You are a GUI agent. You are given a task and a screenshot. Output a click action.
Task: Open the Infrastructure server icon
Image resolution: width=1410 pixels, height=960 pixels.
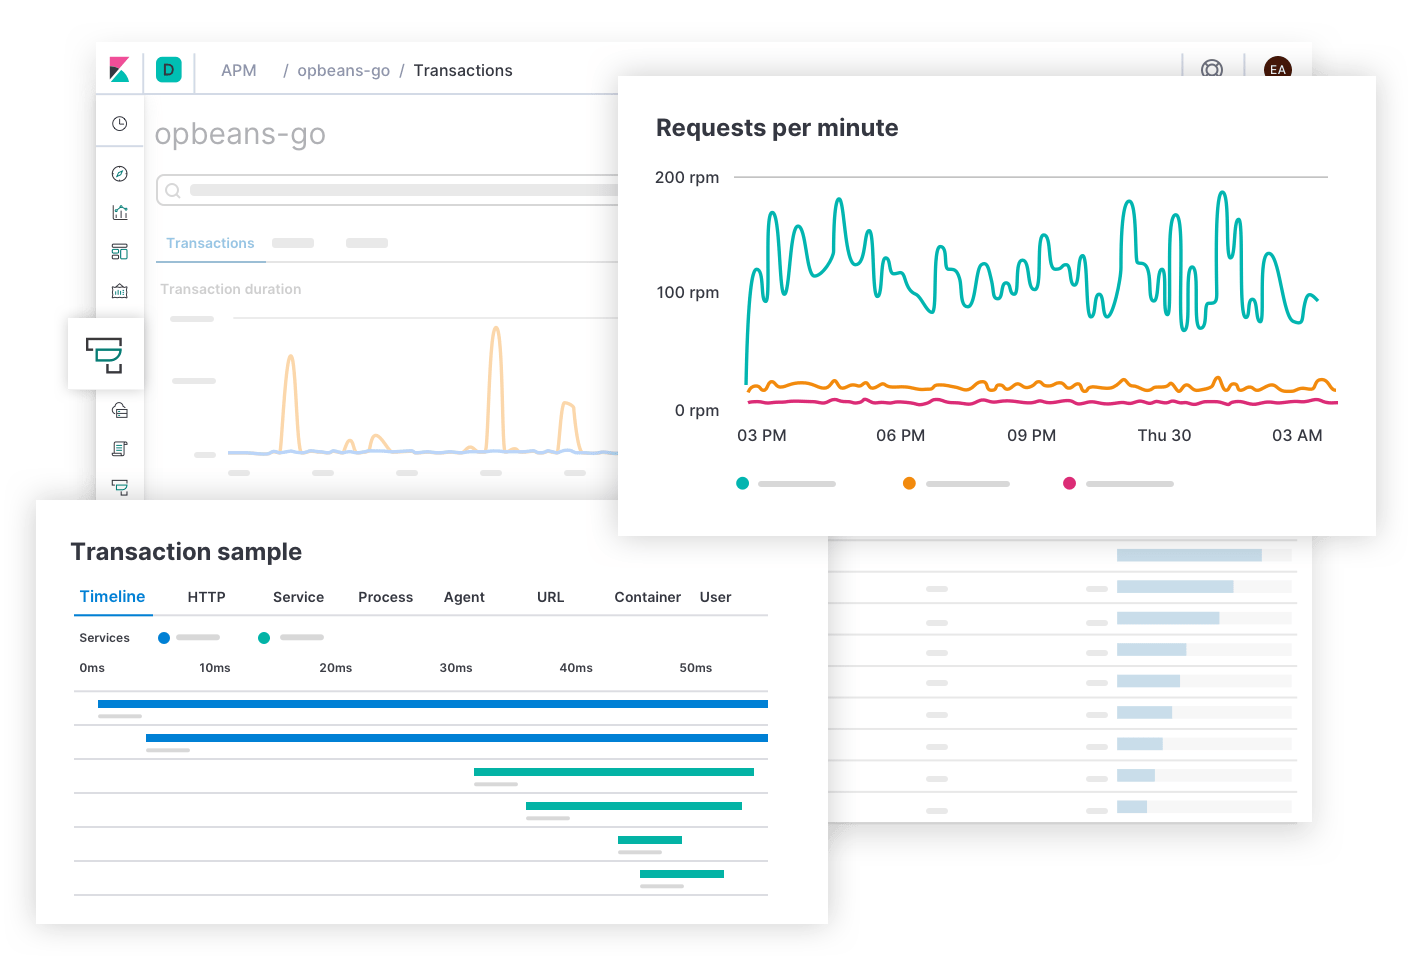(x=120, y=410)
